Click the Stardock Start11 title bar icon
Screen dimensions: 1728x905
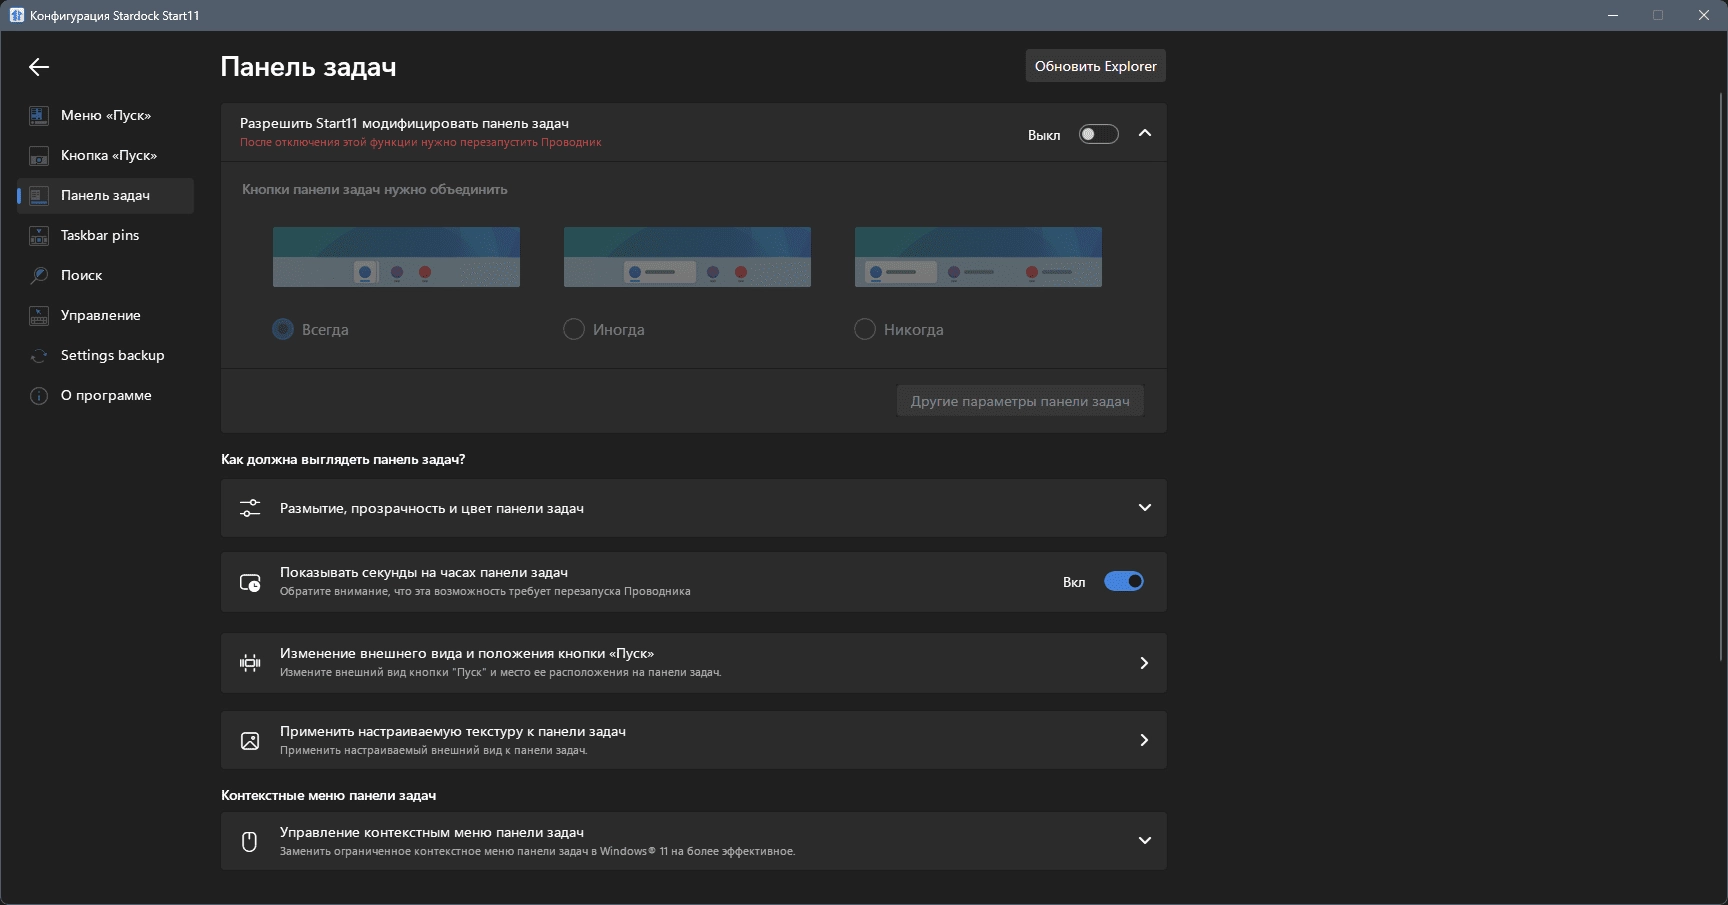(16, 15)
